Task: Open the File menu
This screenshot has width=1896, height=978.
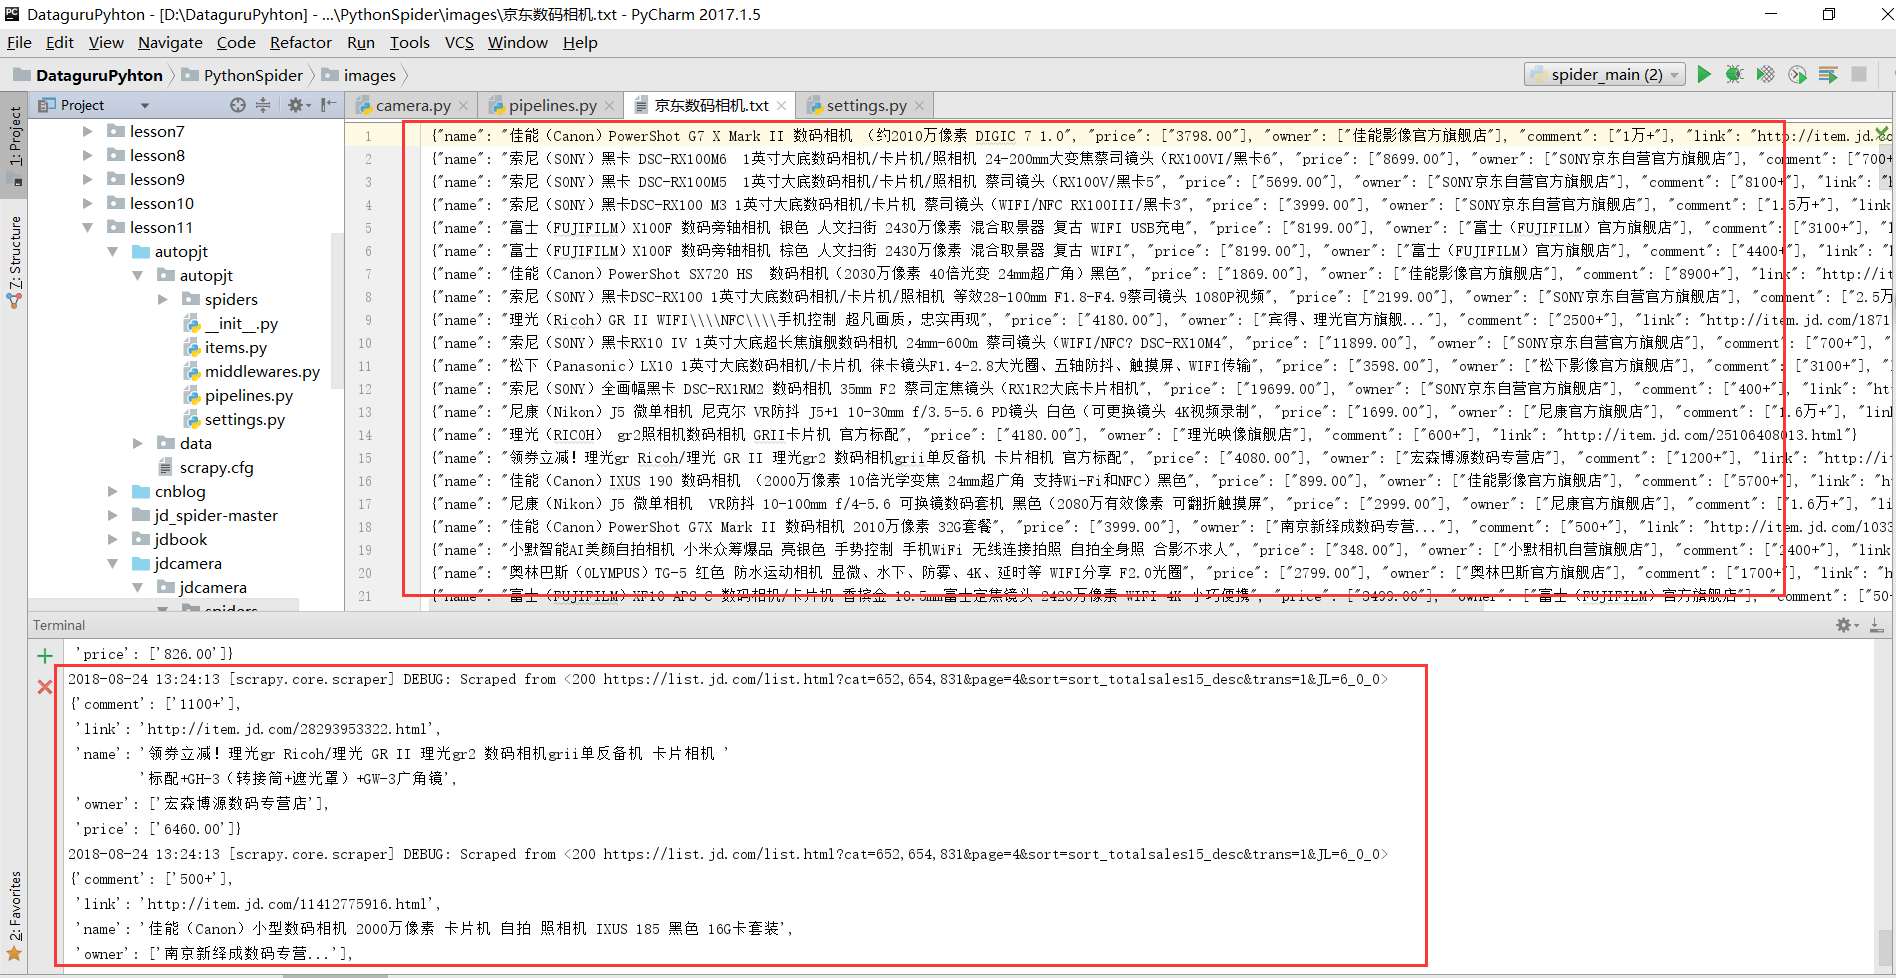Action: (19, 42)
